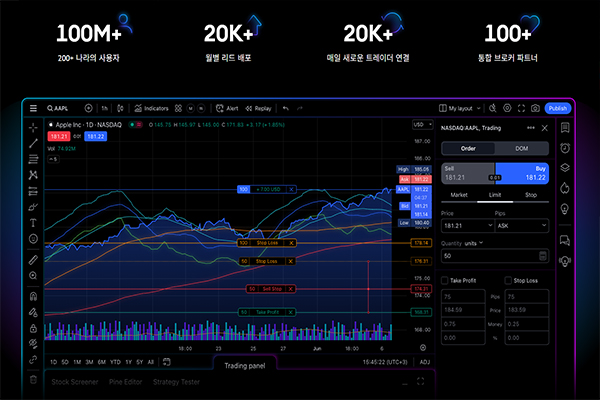
Task: Select the Text drawing tool
Action: click(33, 222)
